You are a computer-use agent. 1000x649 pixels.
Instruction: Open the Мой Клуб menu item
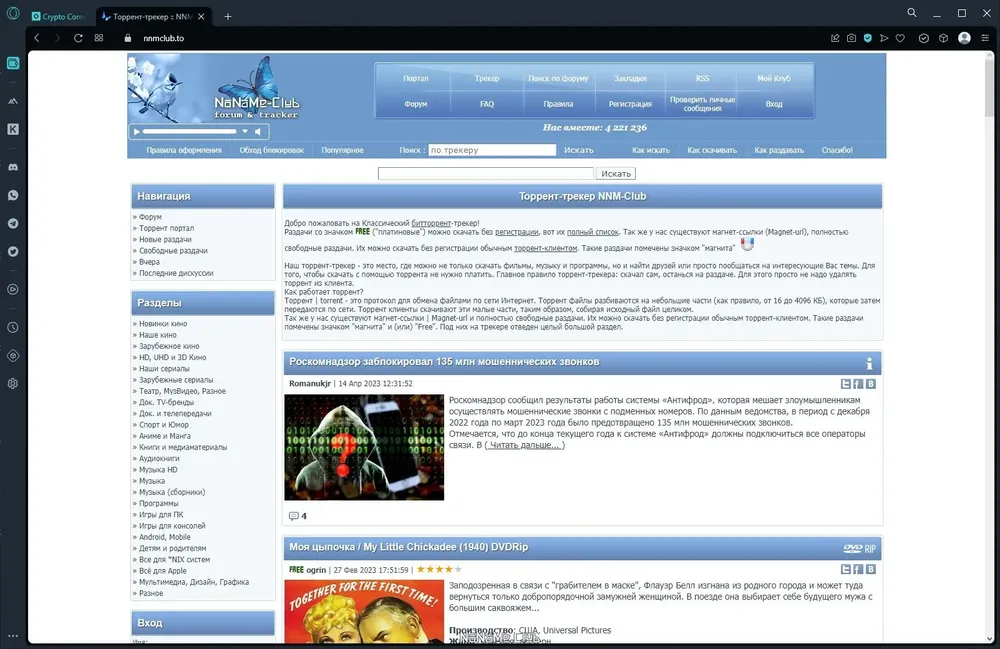[774, 78]
